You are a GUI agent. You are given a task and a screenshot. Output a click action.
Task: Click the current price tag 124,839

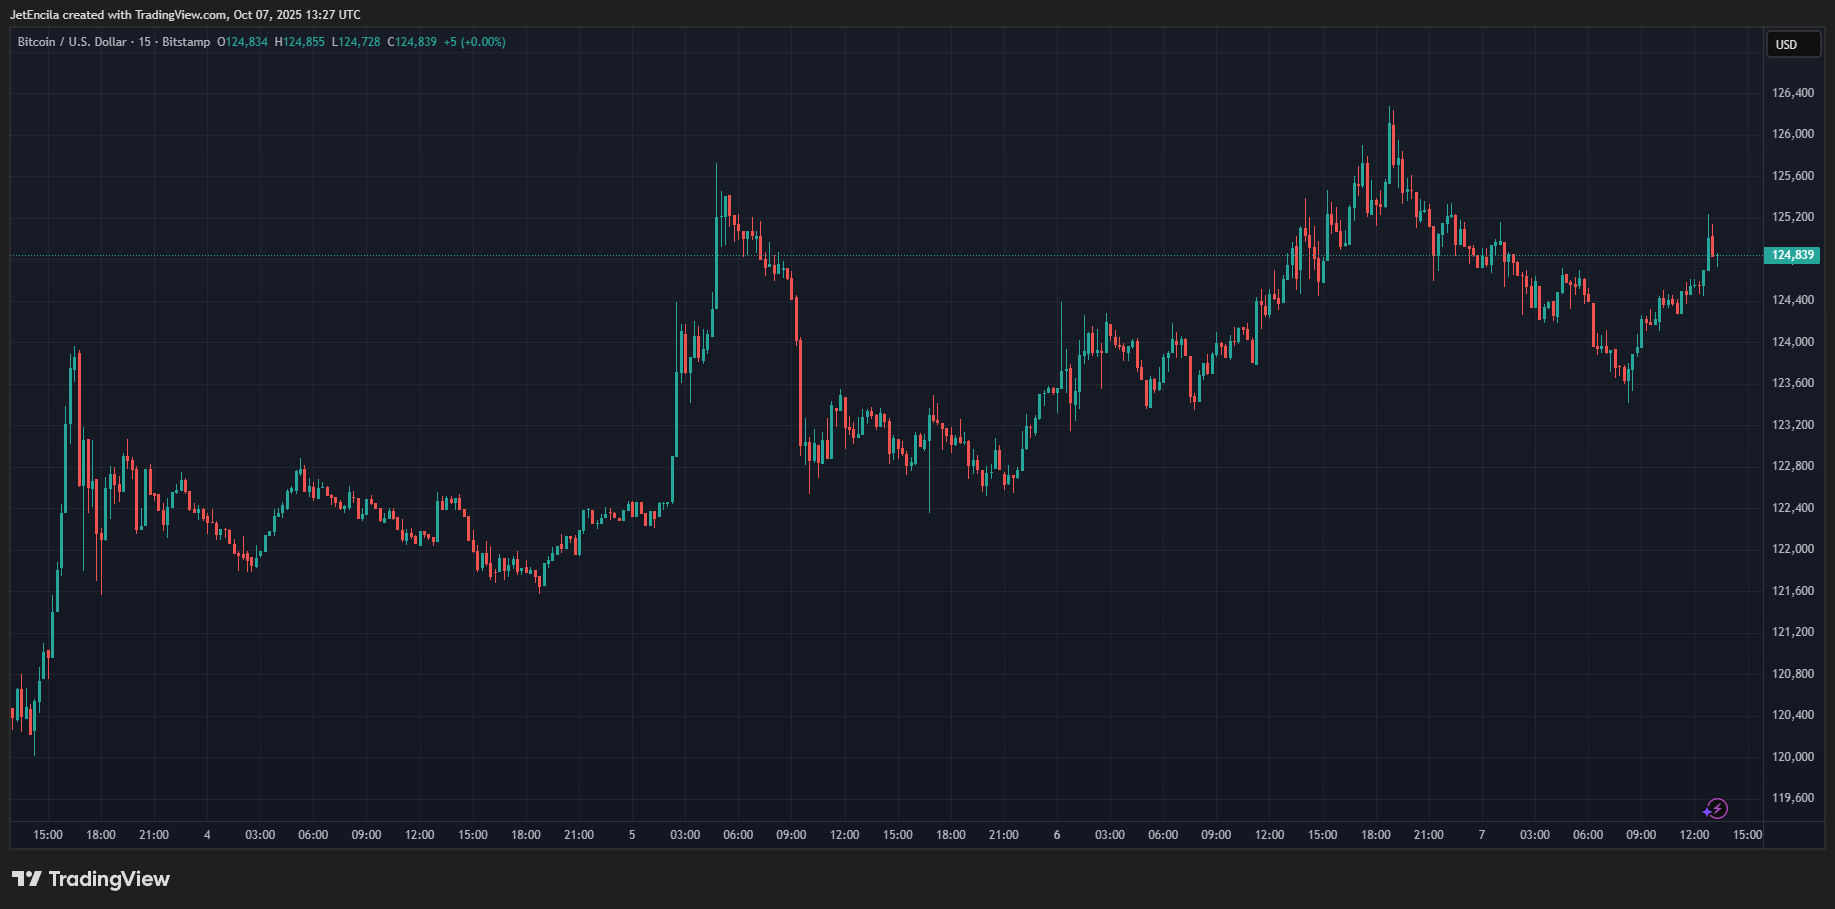coord(1792,255)
